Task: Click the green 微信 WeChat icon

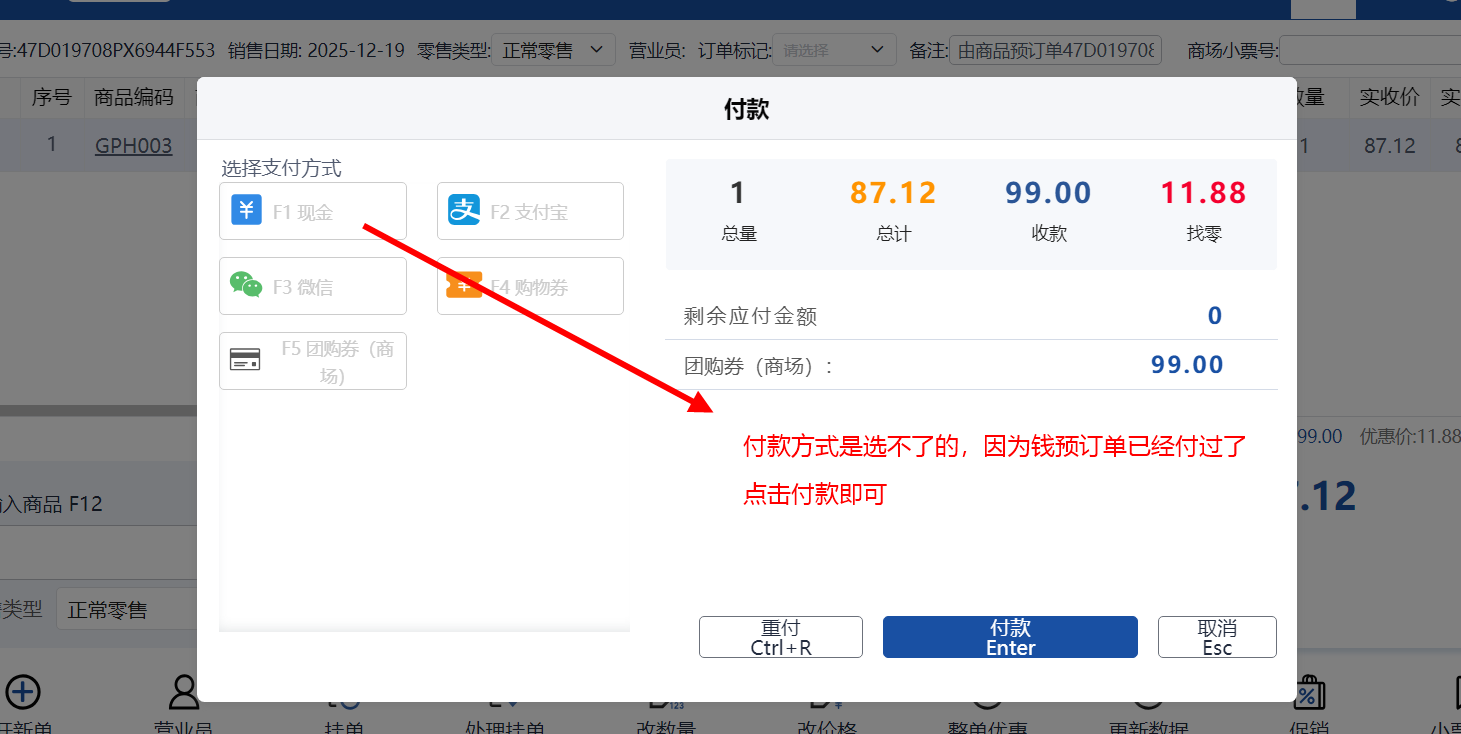Action: click(246, 286)
